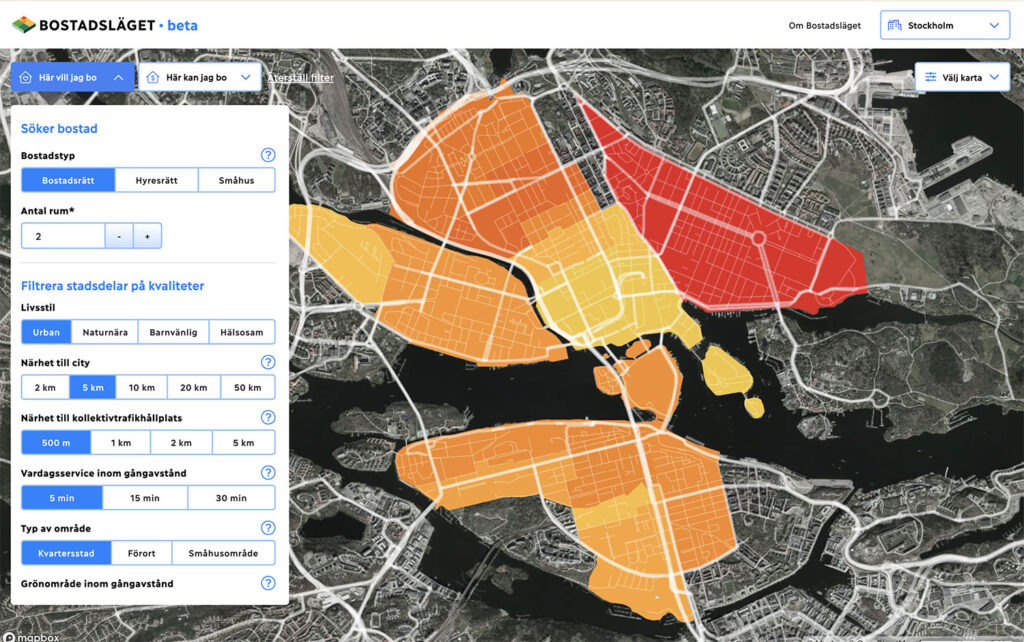Open help for Typ av område
This screenshot has height=642, width=1024.
pyautogui.click(x=268, y=528)
